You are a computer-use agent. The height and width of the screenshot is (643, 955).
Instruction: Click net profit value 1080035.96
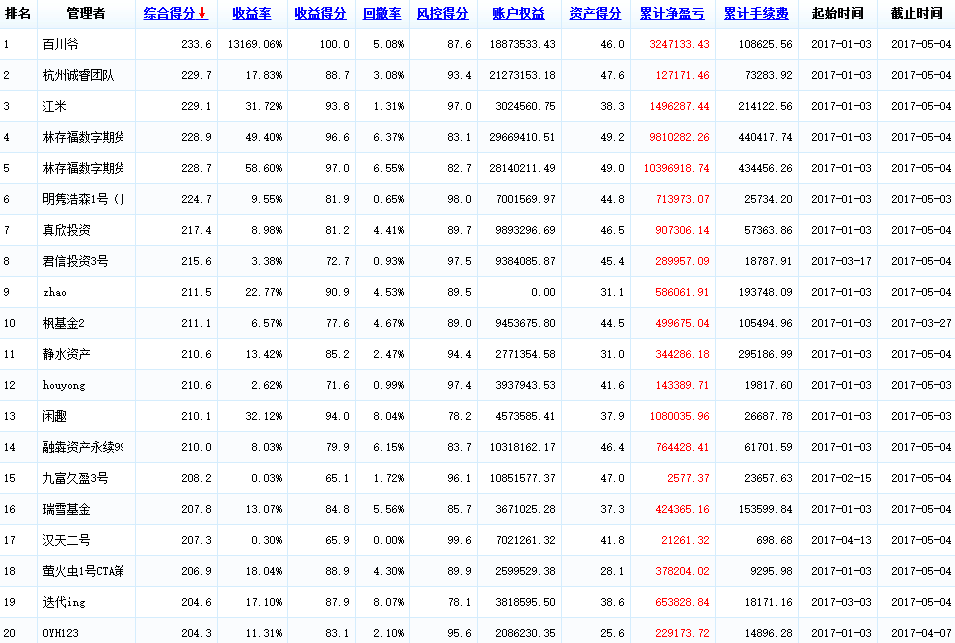click(679, 416)
